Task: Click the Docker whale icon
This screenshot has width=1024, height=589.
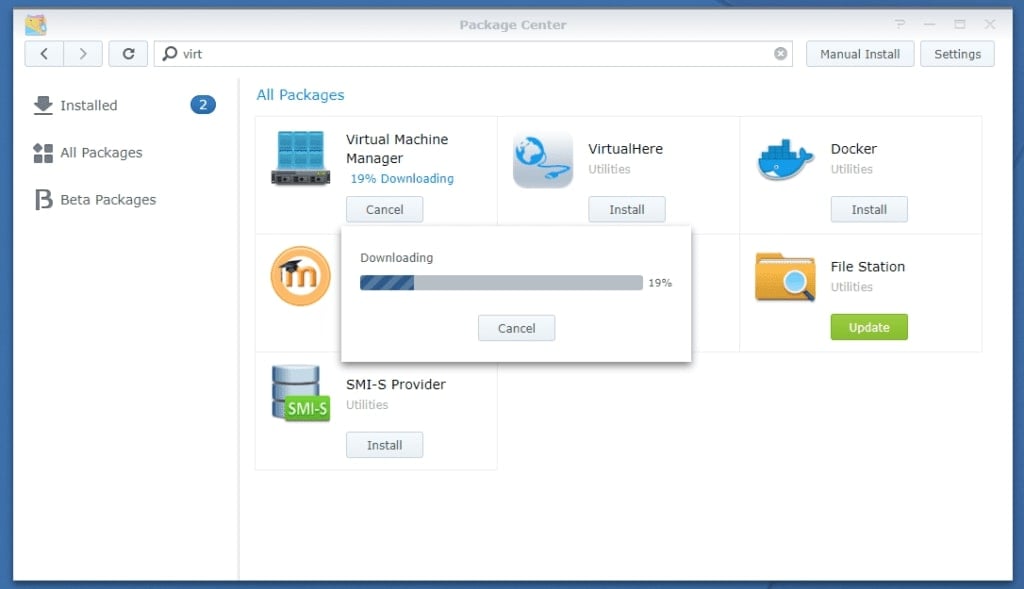Action: (785, 159)
